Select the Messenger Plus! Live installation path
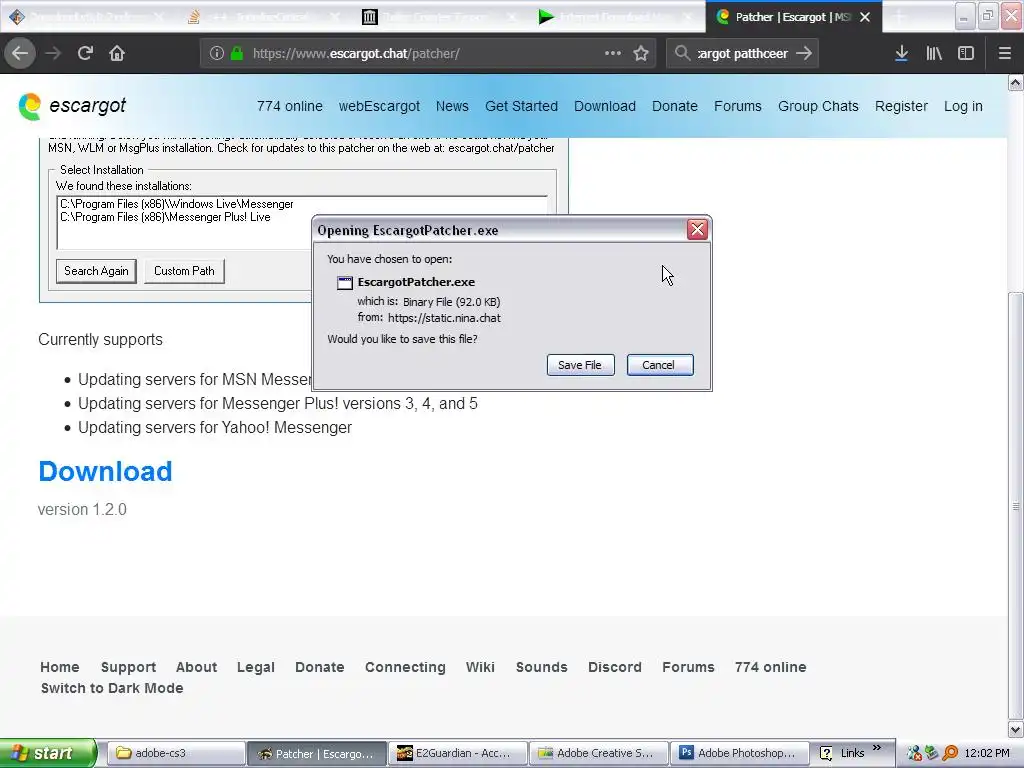This screenshot has width=1024, height=768. point(165,217)
